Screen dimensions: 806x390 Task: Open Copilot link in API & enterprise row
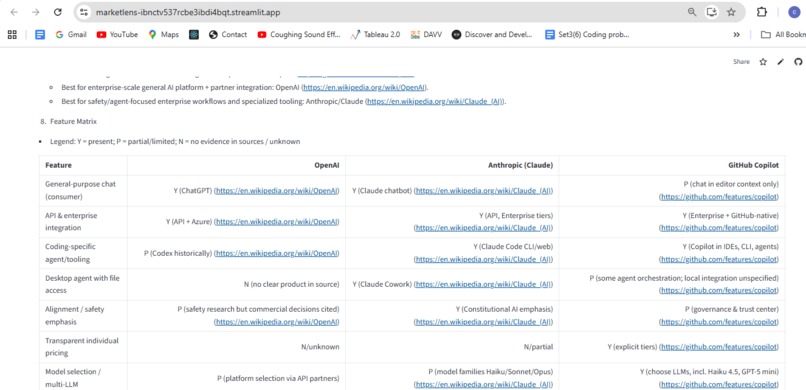tap(719, 228)
